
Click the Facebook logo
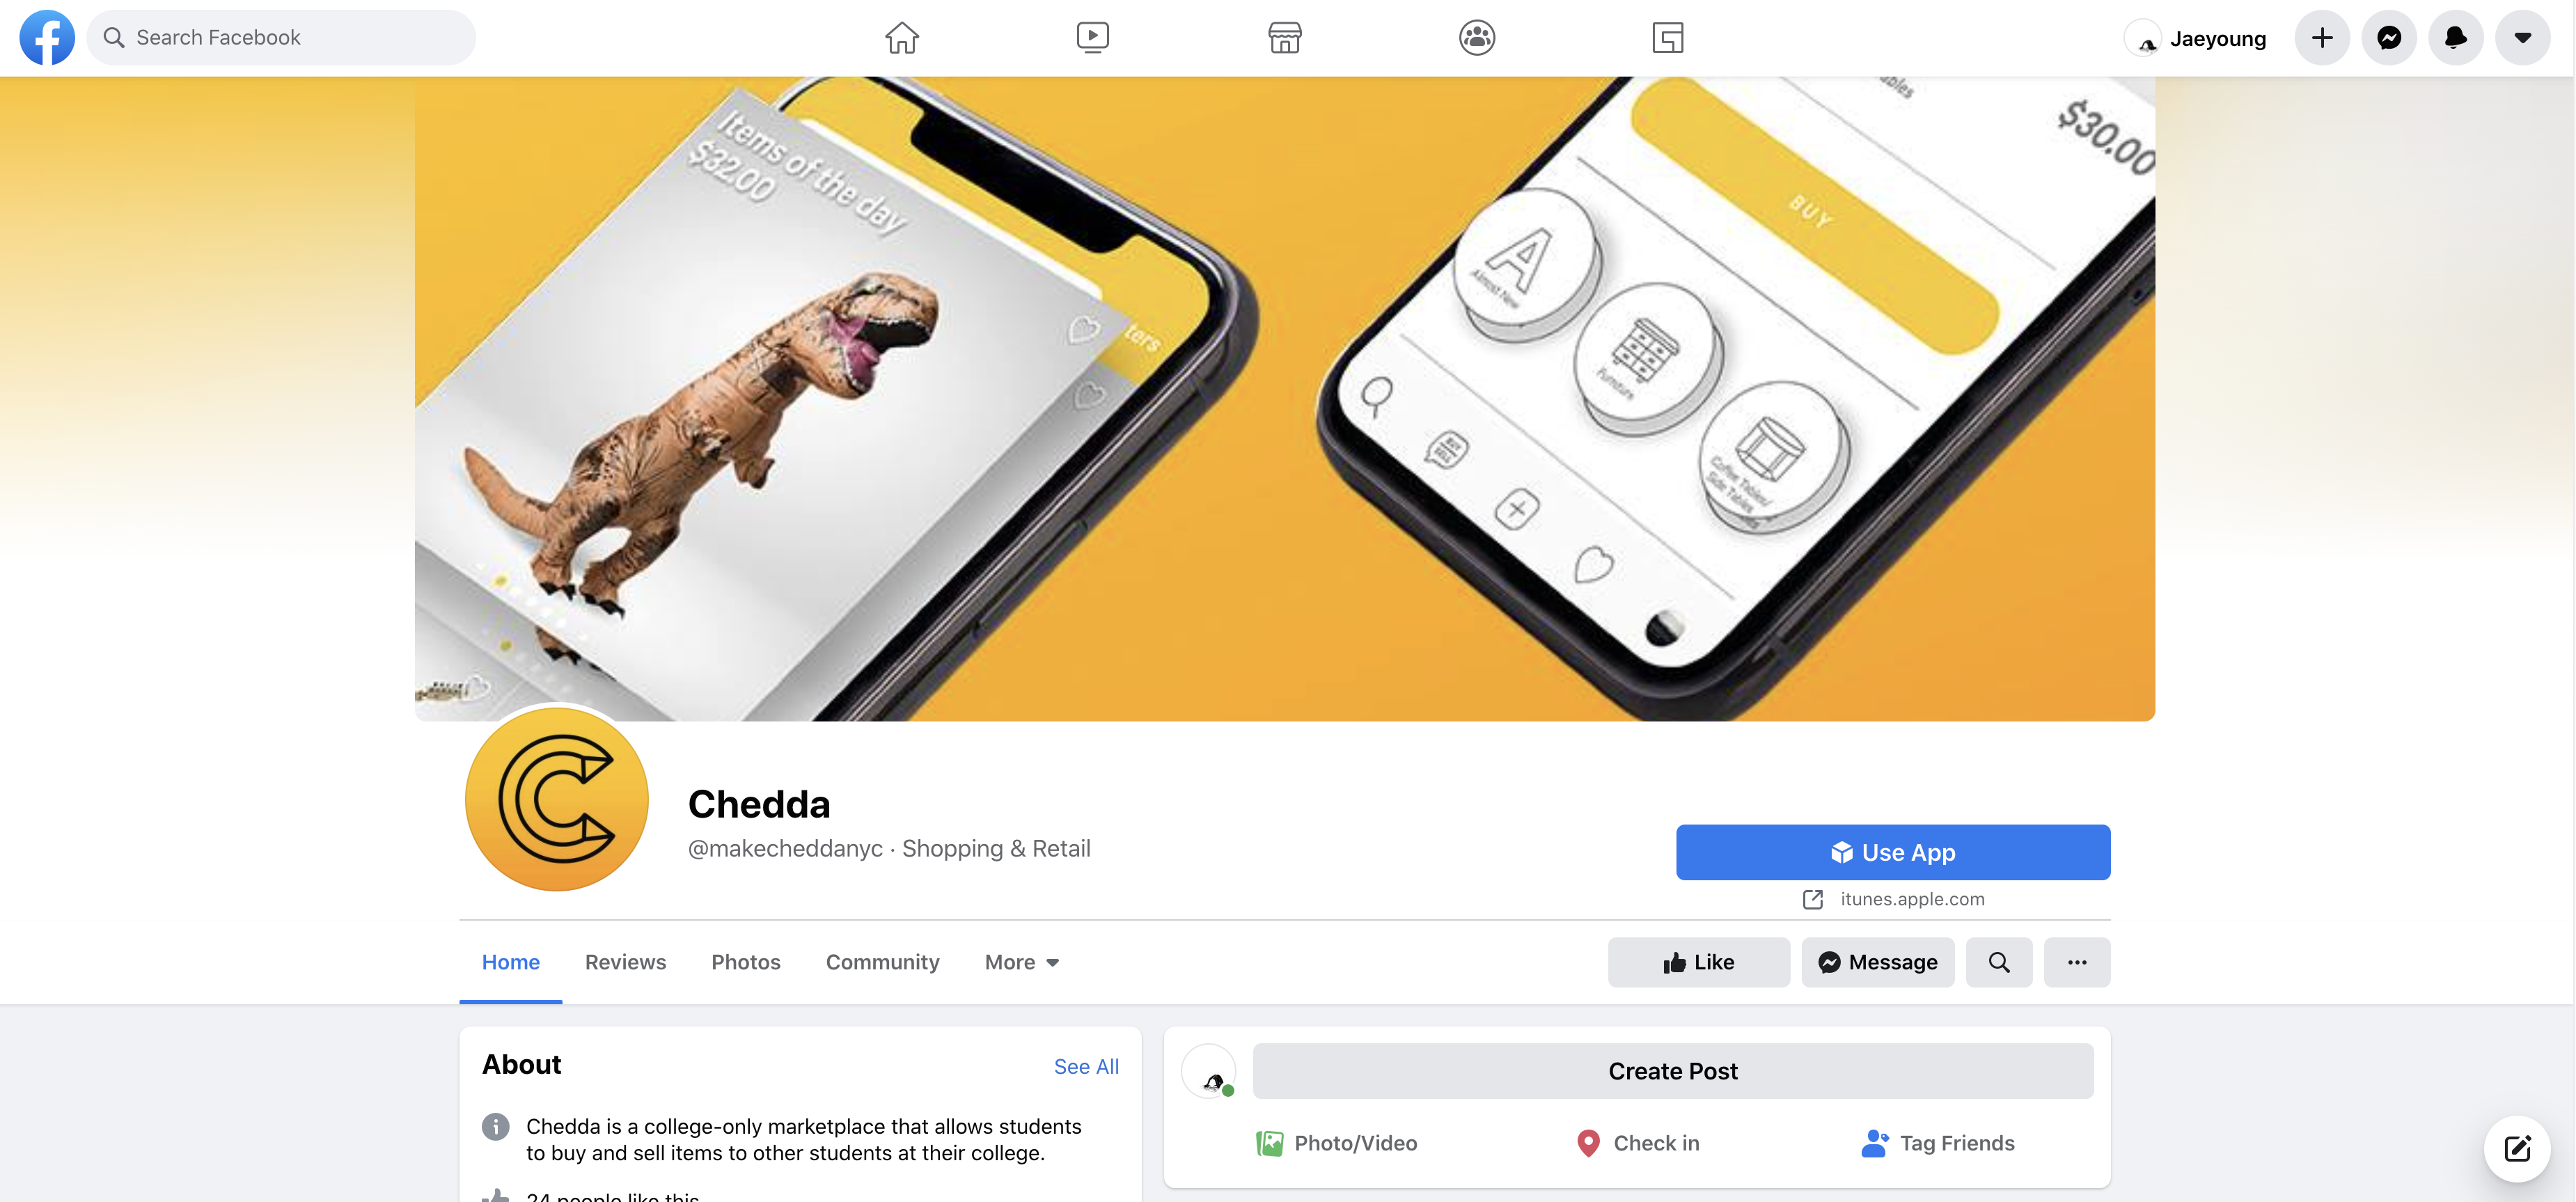47,38
